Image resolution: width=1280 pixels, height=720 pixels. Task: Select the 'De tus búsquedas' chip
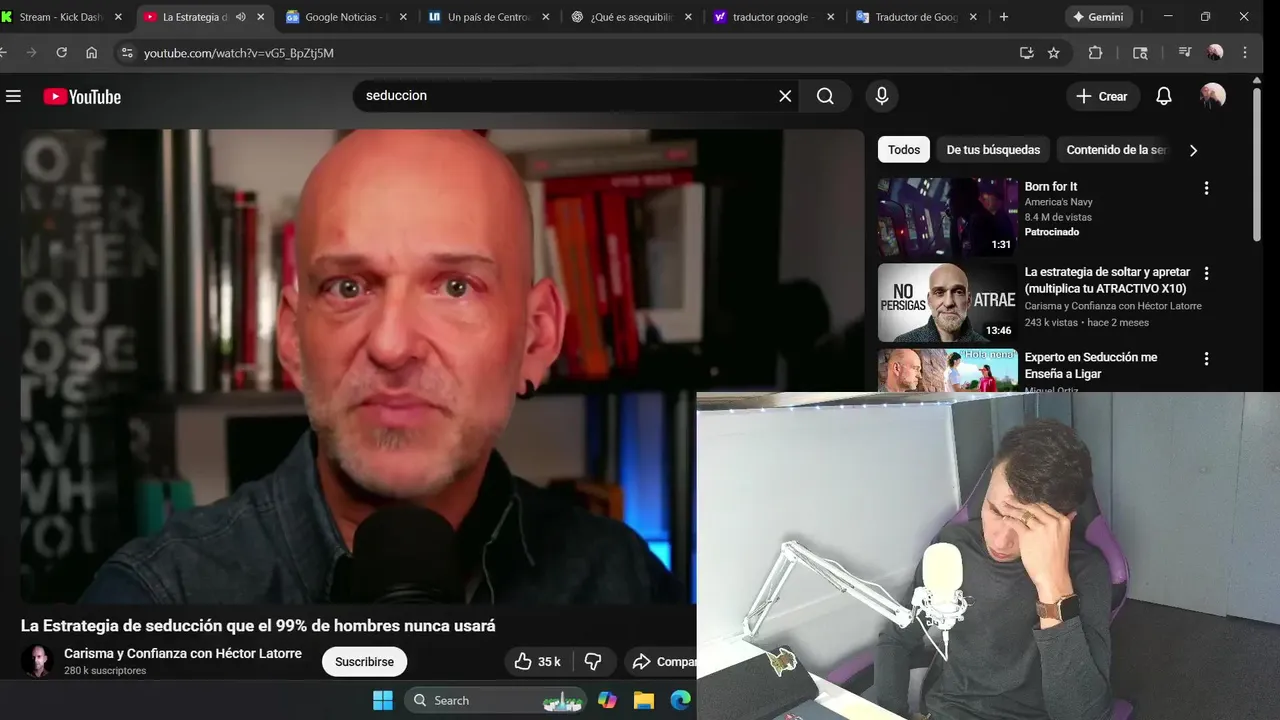[x=993, y=150]
